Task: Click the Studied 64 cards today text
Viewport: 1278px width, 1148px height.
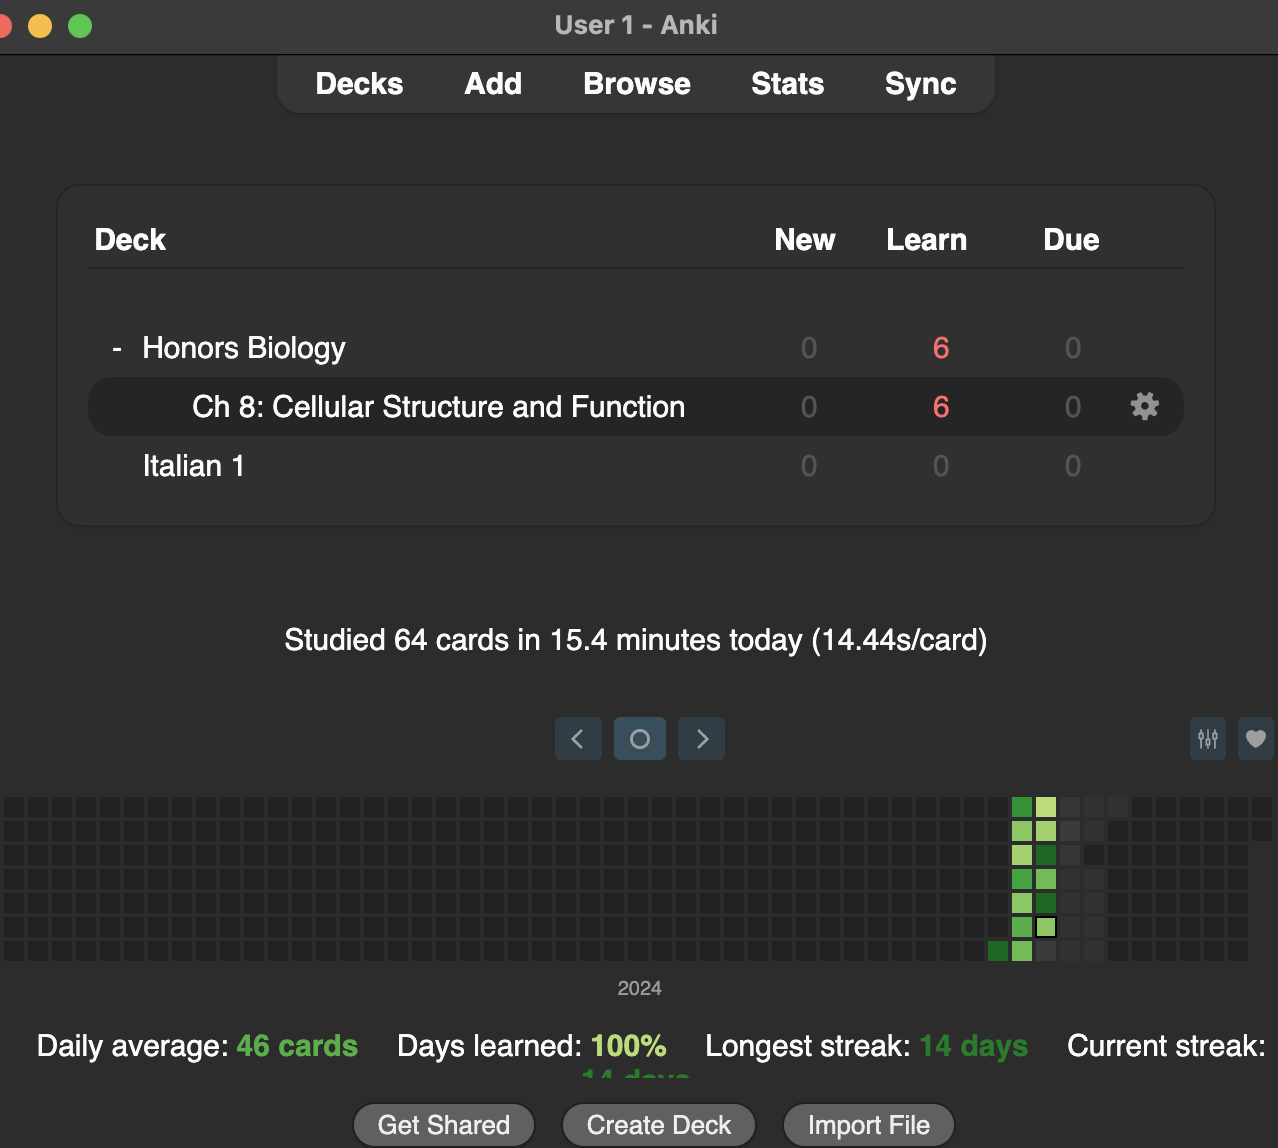Action: [x=636, y=640]
